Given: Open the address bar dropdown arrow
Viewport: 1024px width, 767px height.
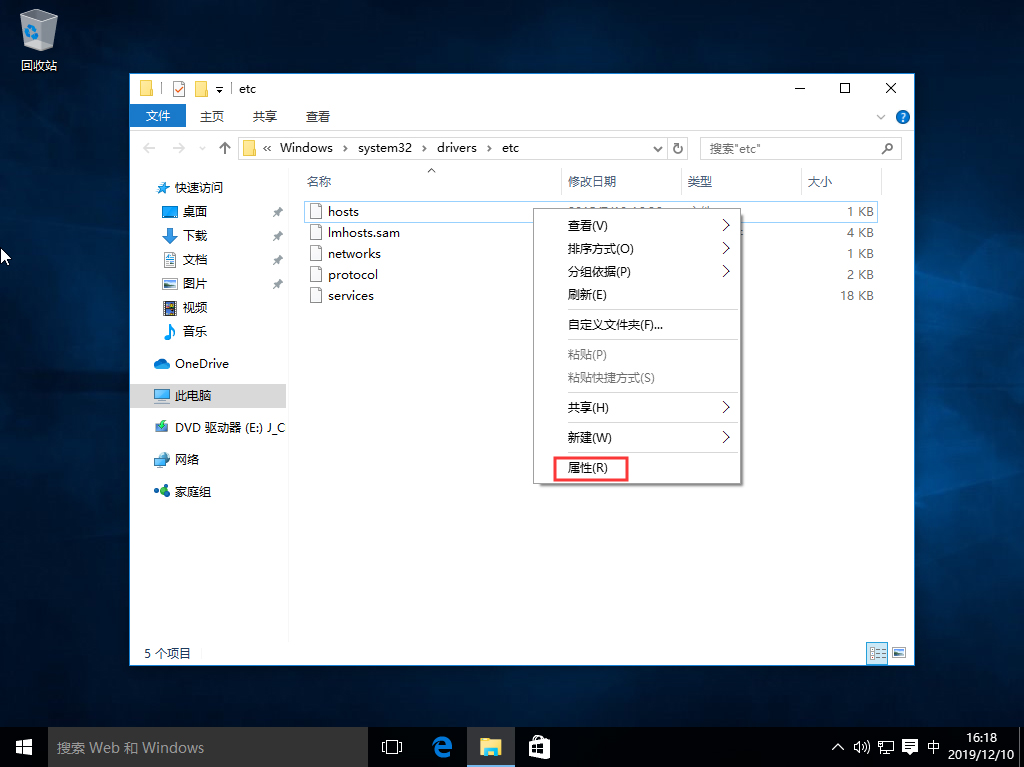Looking at the screenshot, I should click(658, 147).
